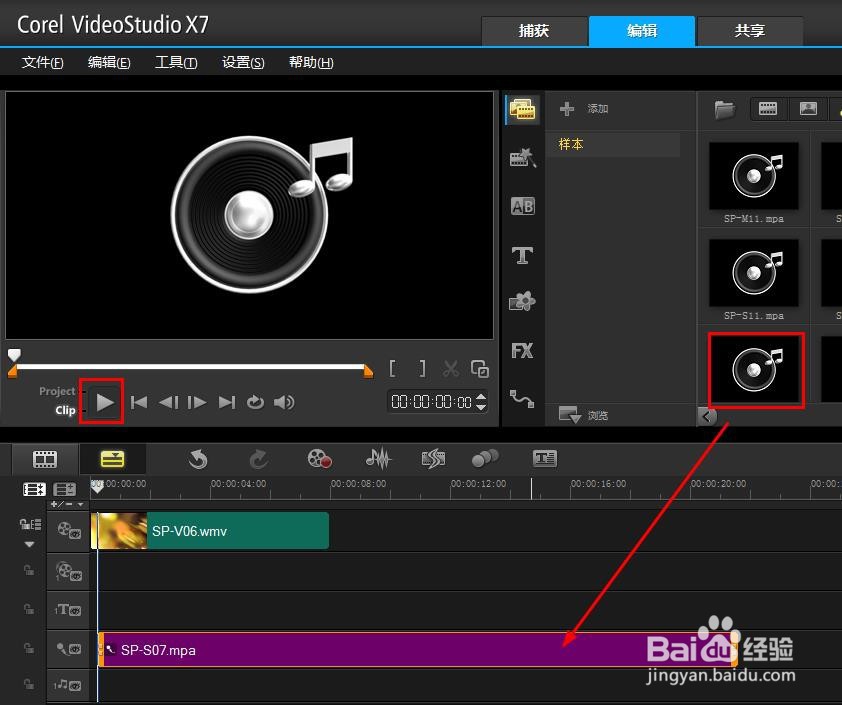842x705 pixels.
Task: Toggle Overlay track visibility
Action: pyautogui.click(x=69, y=572)
